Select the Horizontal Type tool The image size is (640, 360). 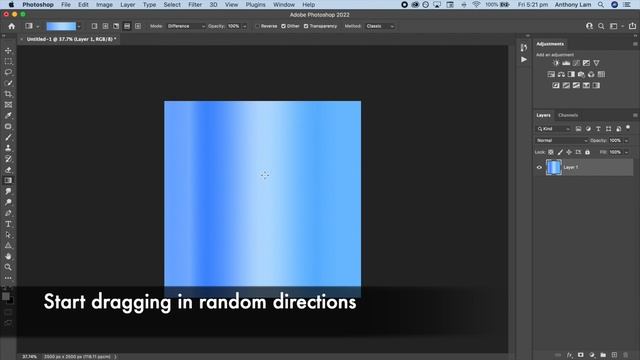click(x=8, y=224)
